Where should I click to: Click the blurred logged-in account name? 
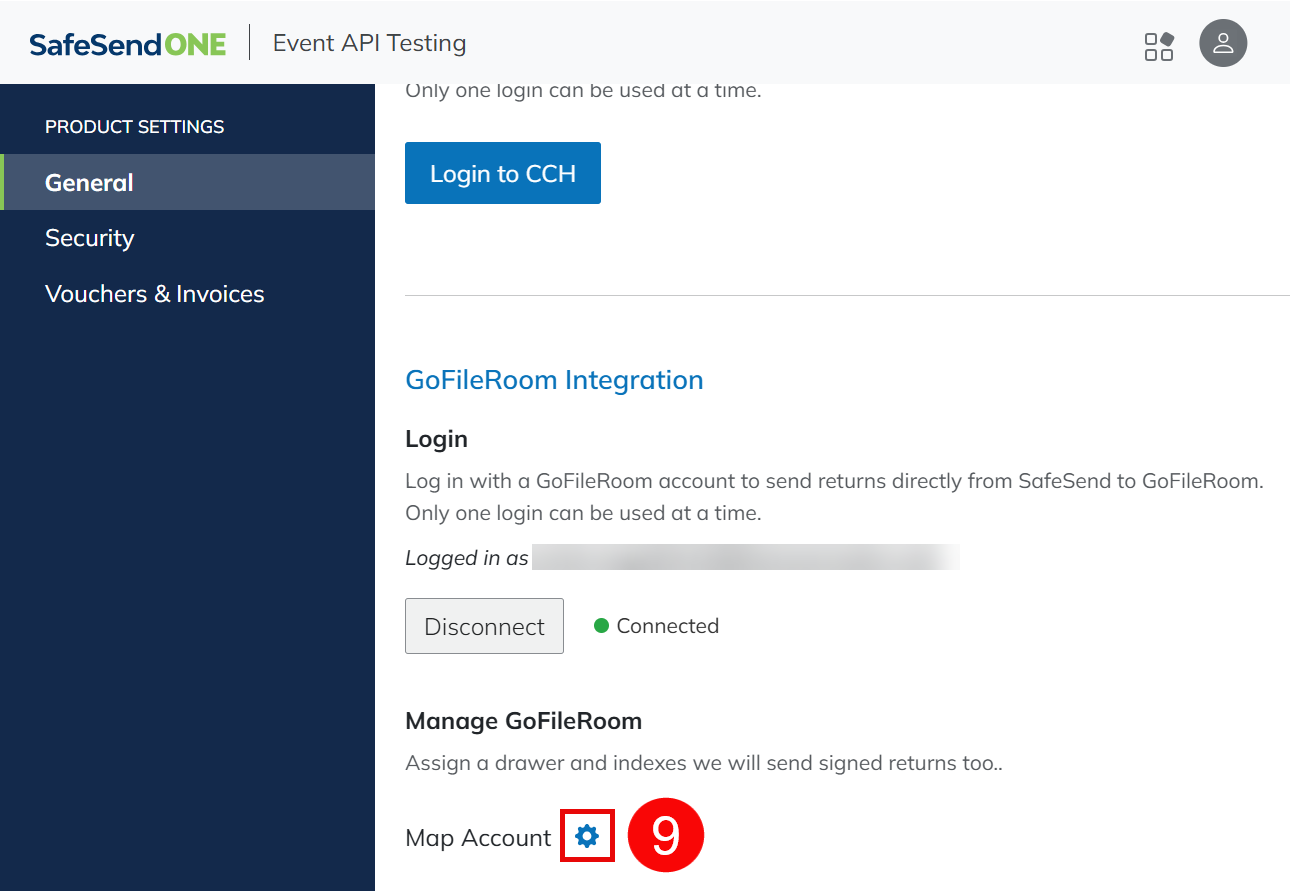tap(745, 558)
